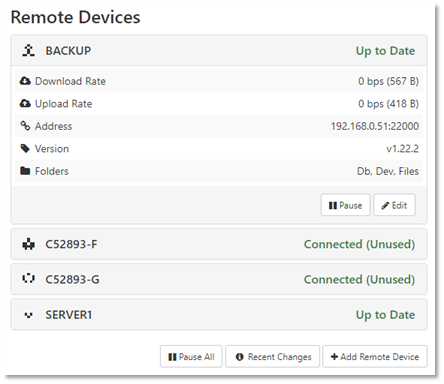Click the SERVER1 device identicon
444x384 pixels.
pyautogui.click(x=28, y=315)
